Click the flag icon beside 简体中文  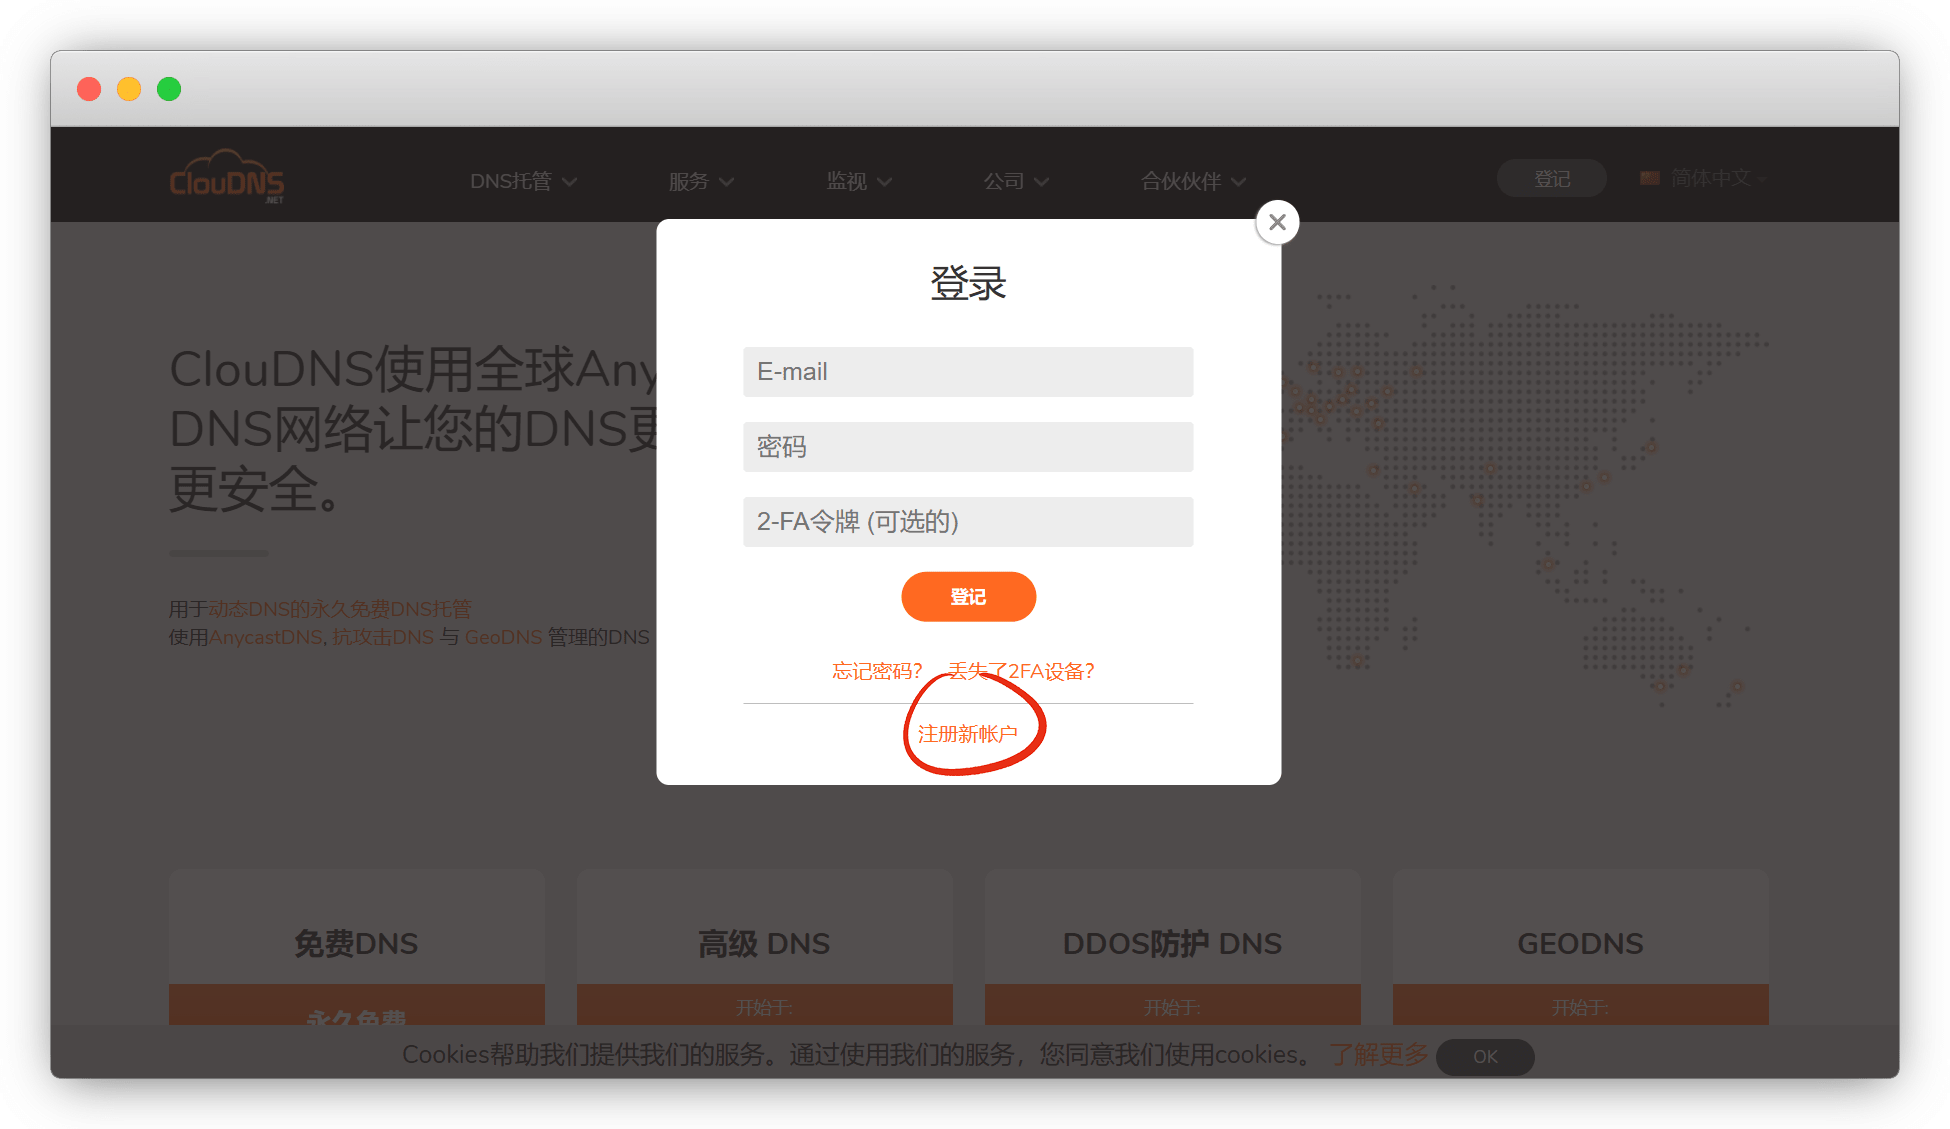coord(1650,178)
